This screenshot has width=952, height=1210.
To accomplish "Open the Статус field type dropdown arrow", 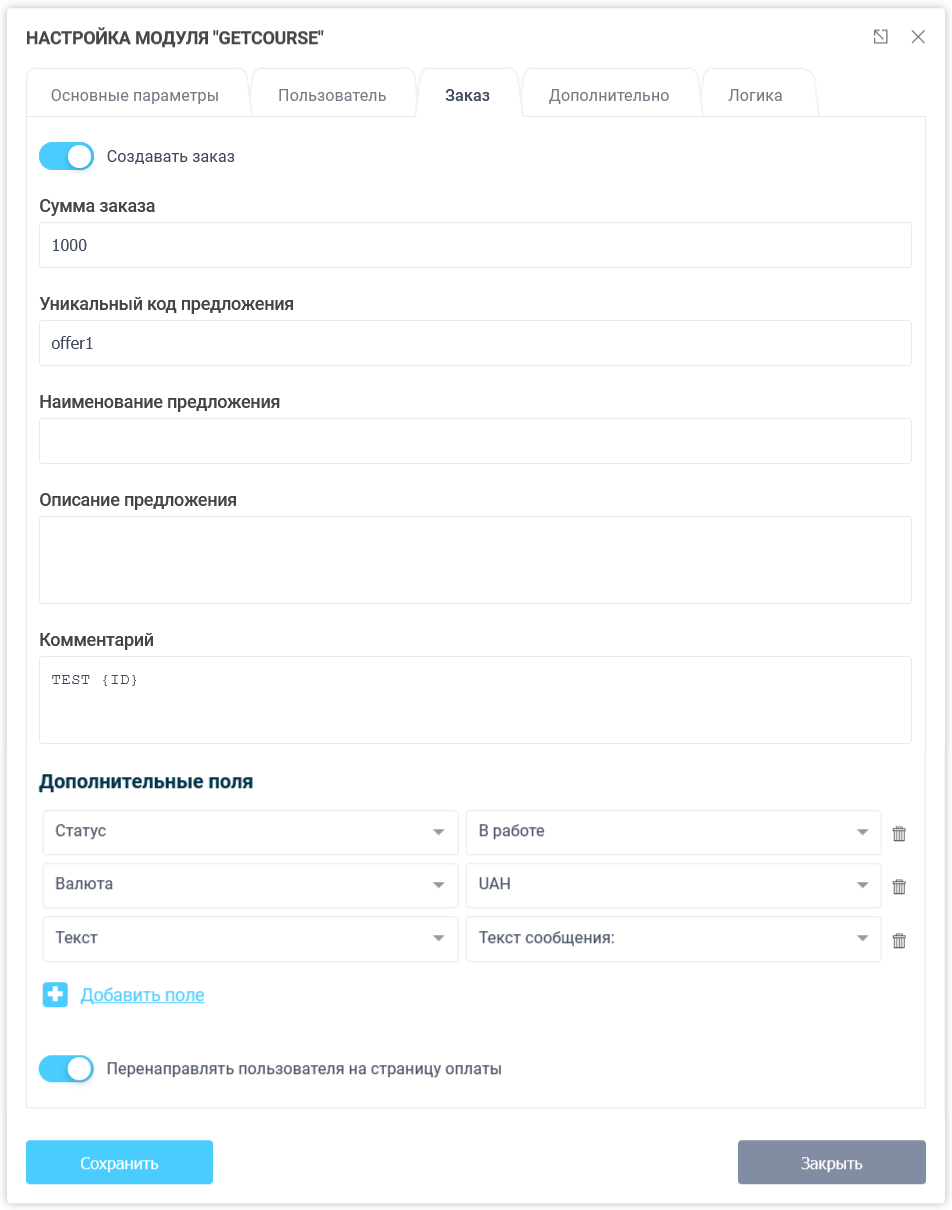I will [x=438, y=832].
